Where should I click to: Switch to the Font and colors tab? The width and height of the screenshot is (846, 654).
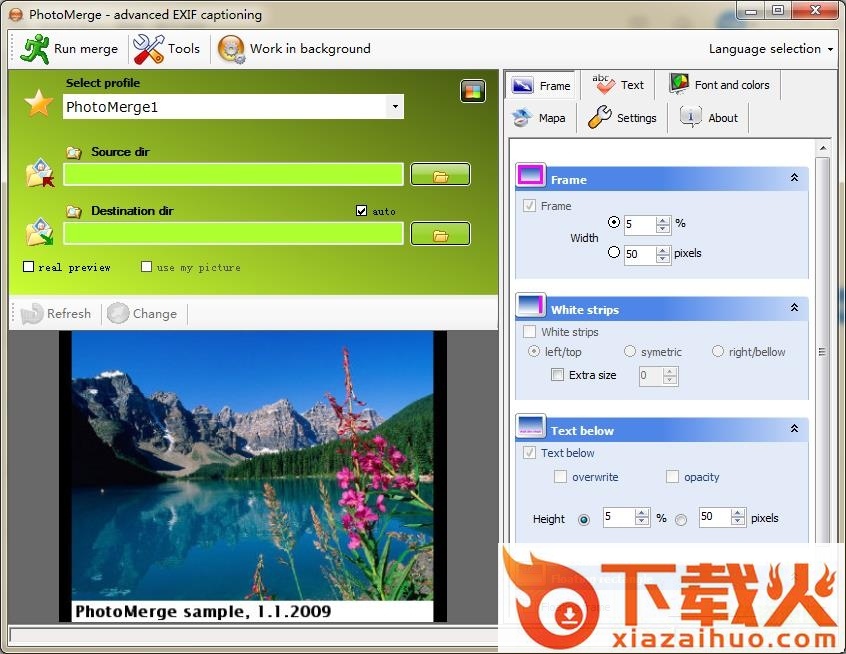(719, 85)
